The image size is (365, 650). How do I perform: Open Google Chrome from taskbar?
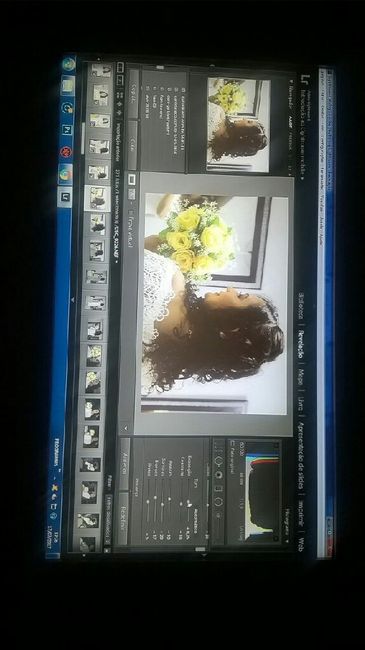[x=65, y=174]
